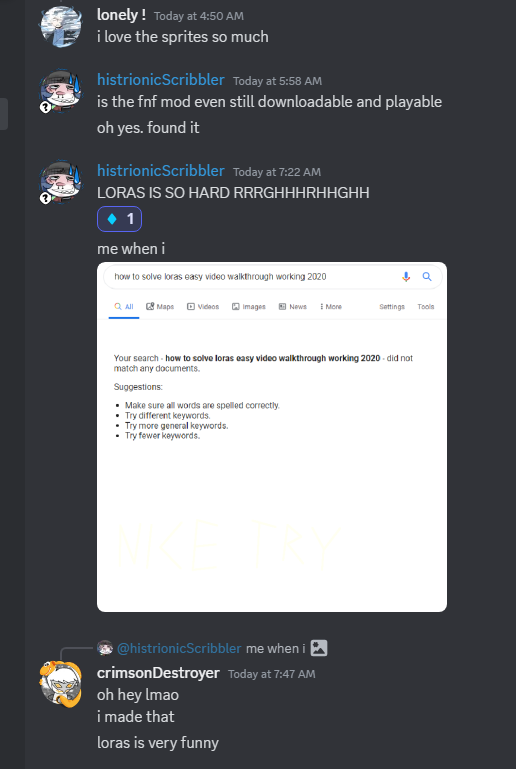516x769 pixels.
Task: Open the More menu in the search image
Action: pyautogui.click(x=331, y=307)
